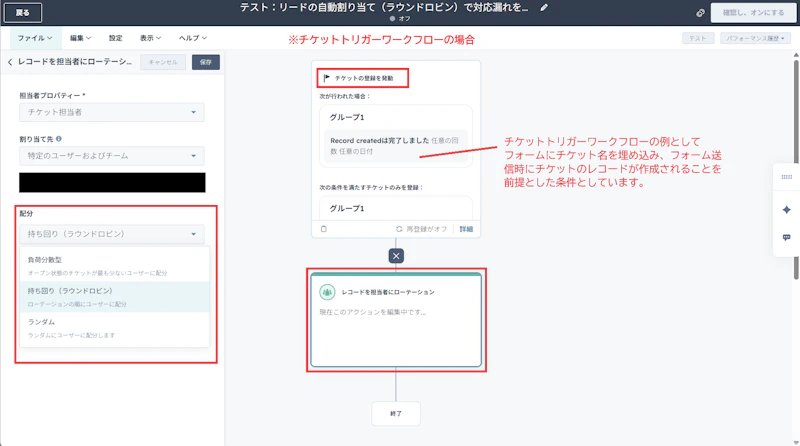Select the ランダム distribution option
This screenshot has width=800, height=446.
click(x=114, y=328)
